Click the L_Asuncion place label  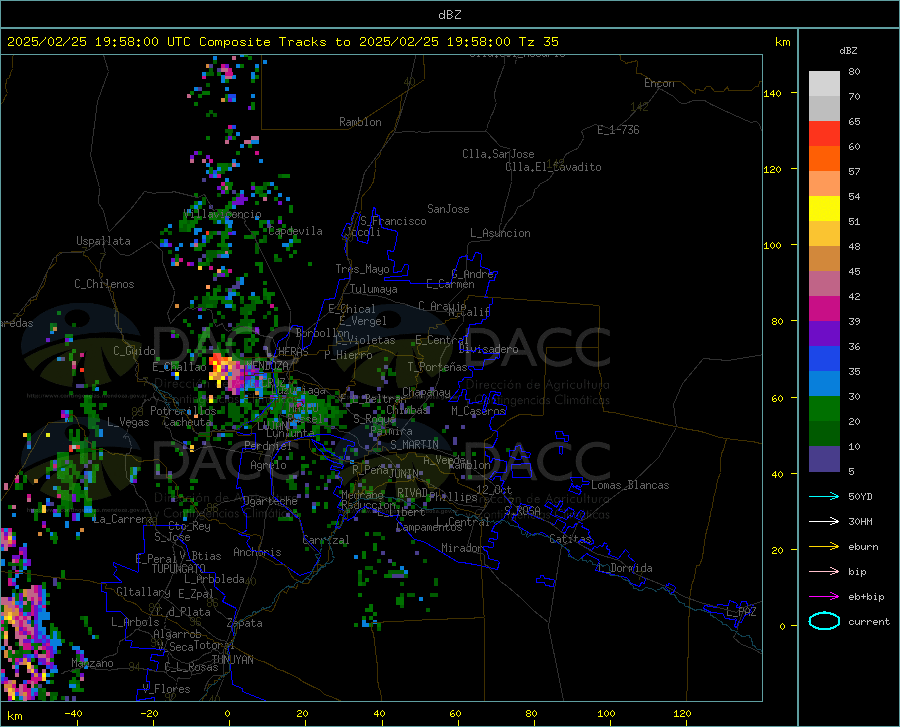(500, 233)
